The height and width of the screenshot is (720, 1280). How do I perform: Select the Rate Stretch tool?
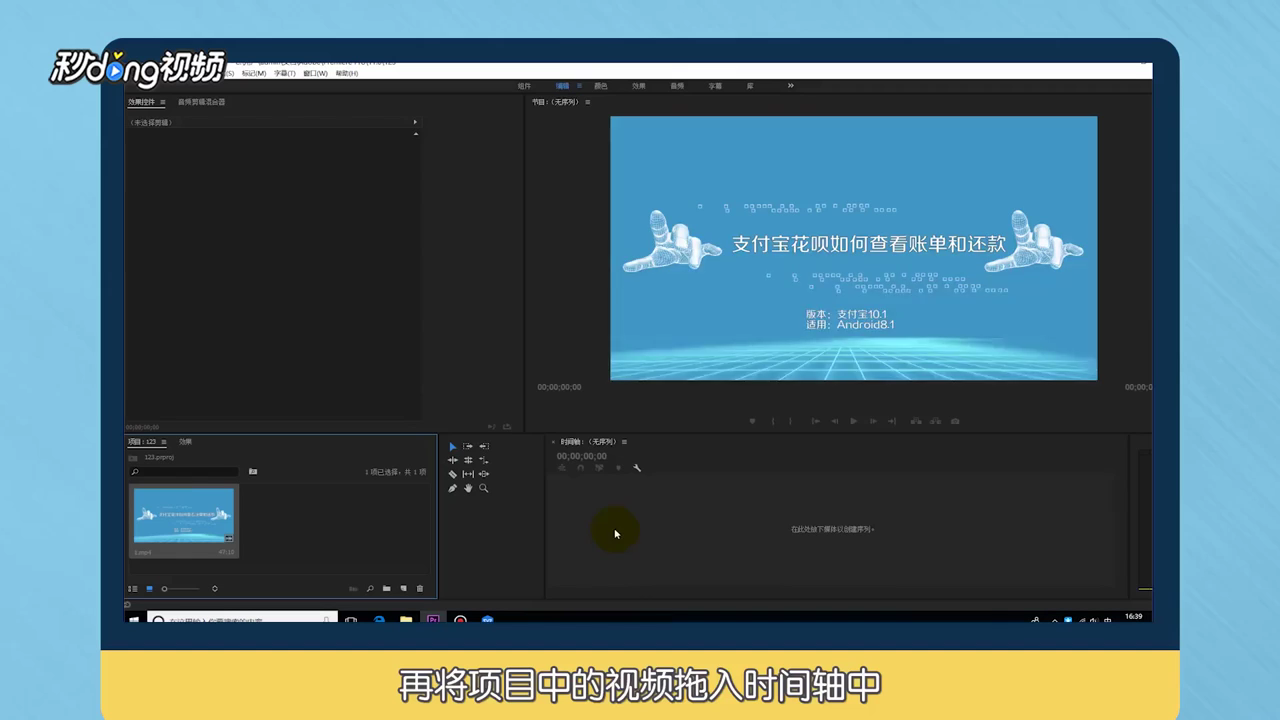(484, 460)
